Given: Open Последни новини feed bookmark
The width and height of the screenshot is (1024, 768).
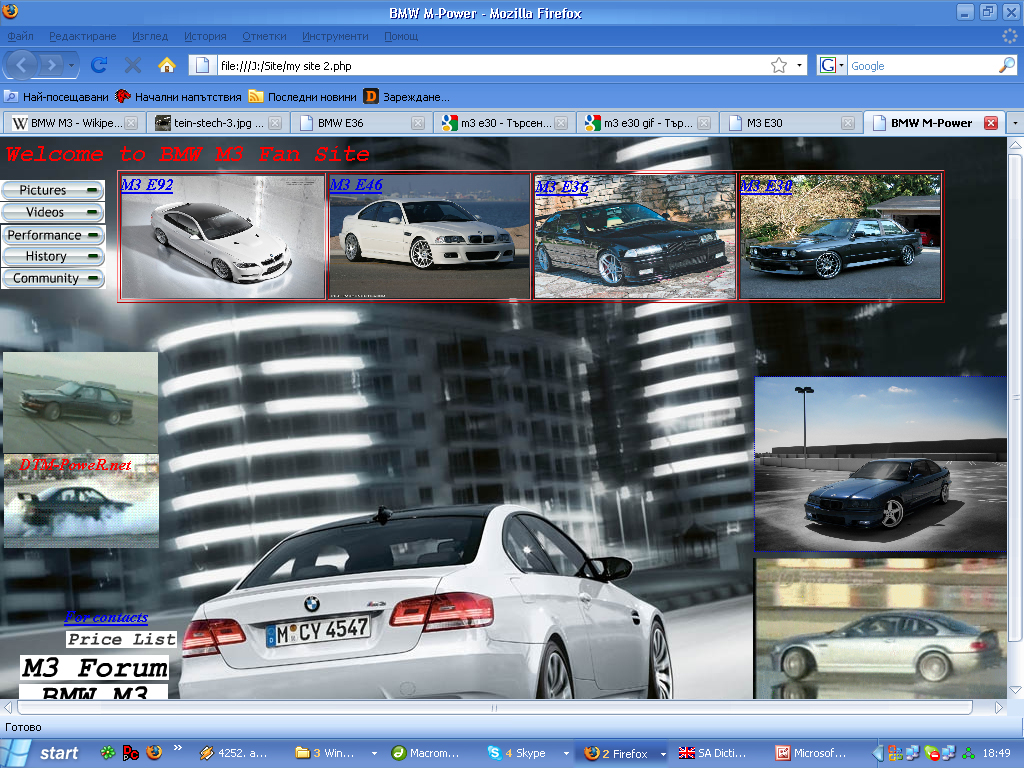Looking at the screenshot, I should tap(302, 97).
